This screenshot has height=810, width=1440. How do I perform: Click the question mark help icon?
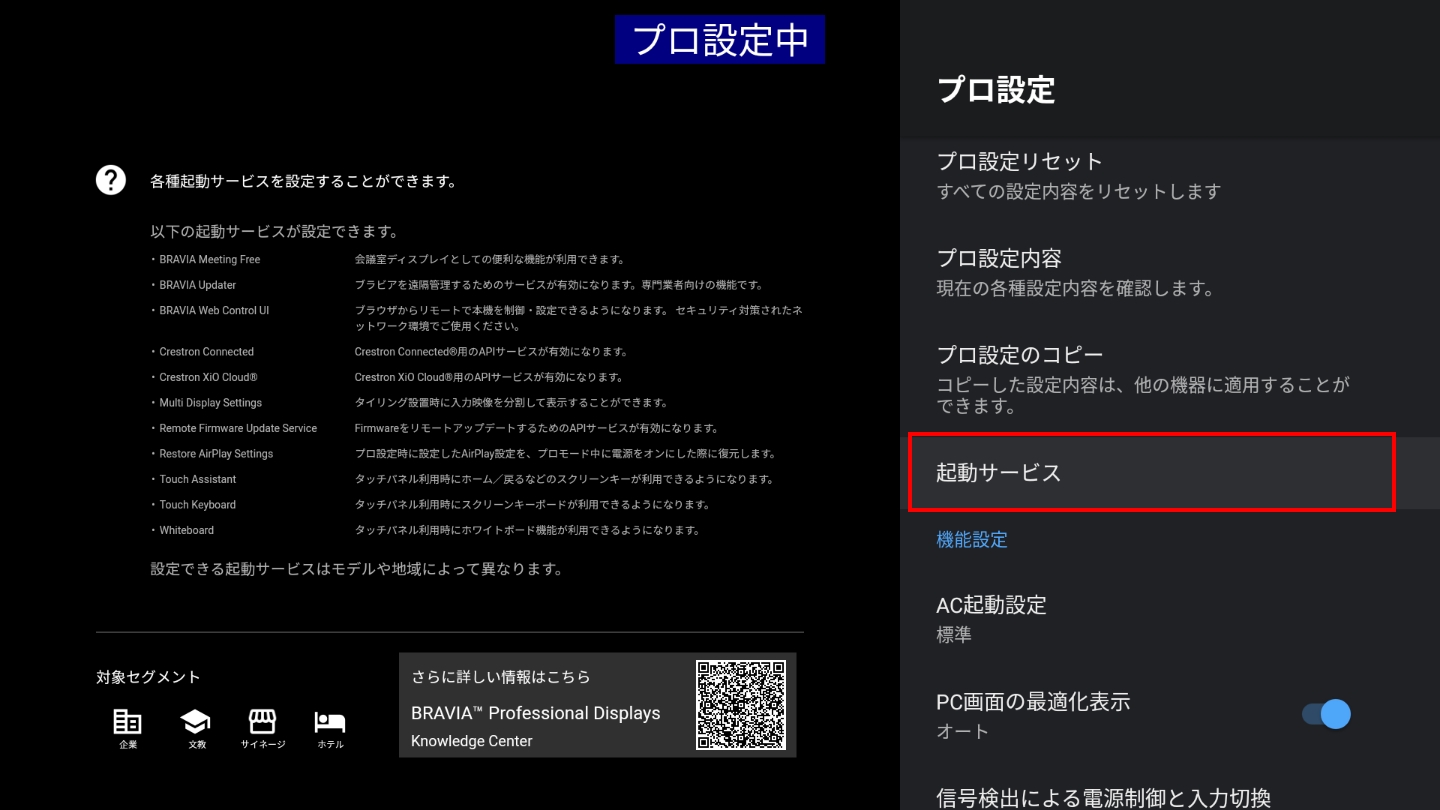click(x=110, y=180)
